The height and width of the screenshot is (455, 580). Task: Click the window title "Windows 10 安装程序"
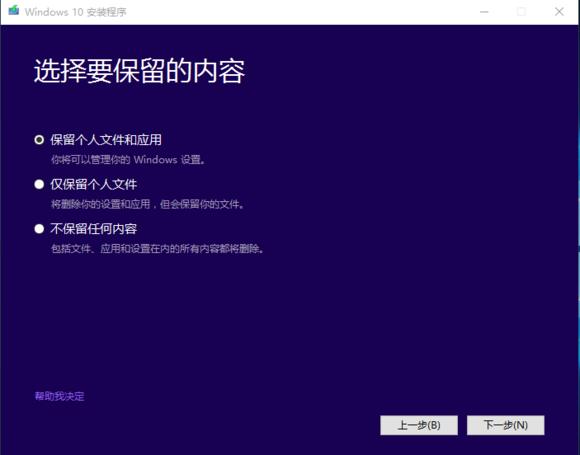point(76,12)
